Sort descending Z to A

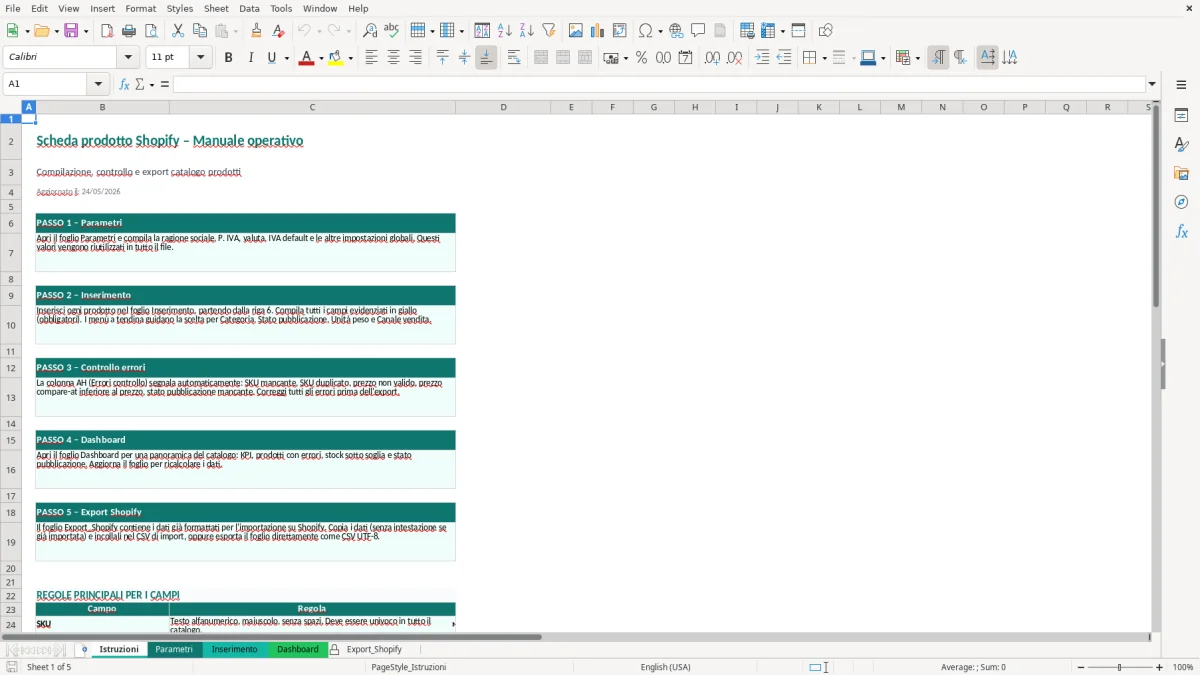coord(527,31)
